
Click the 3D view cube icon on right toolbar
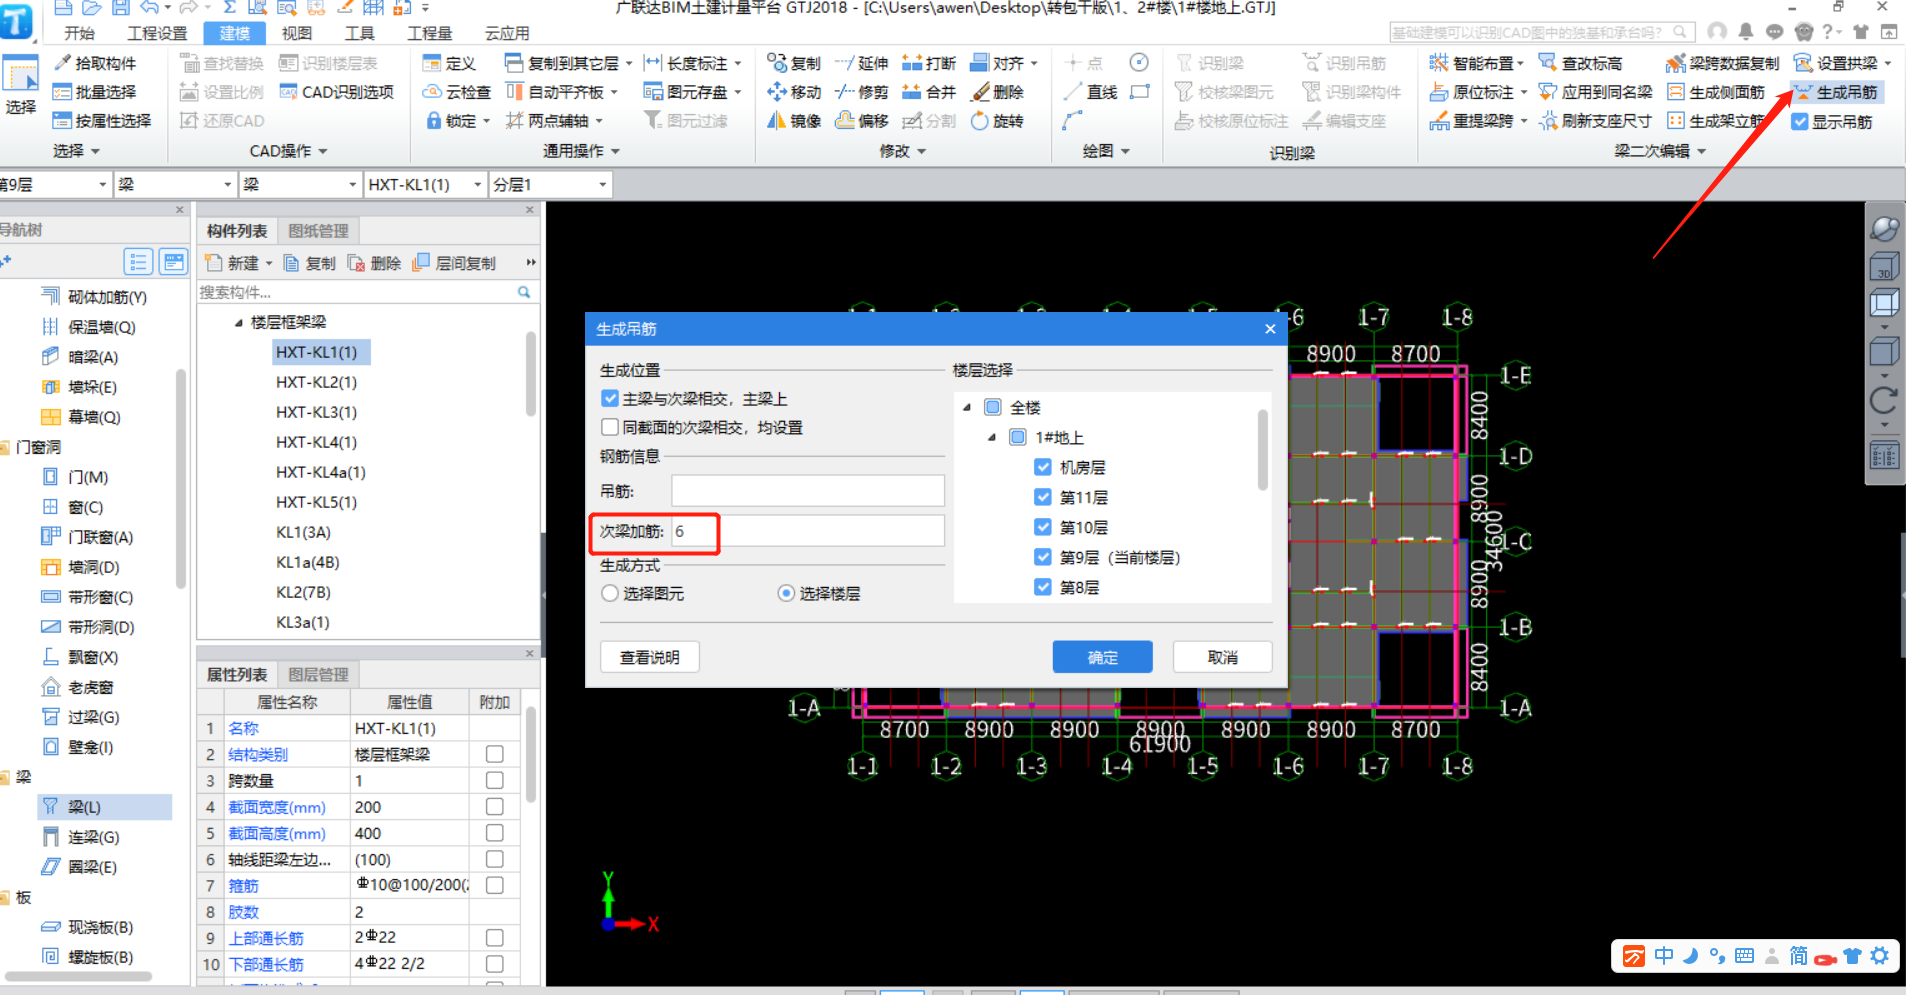tap(1884, 266)
